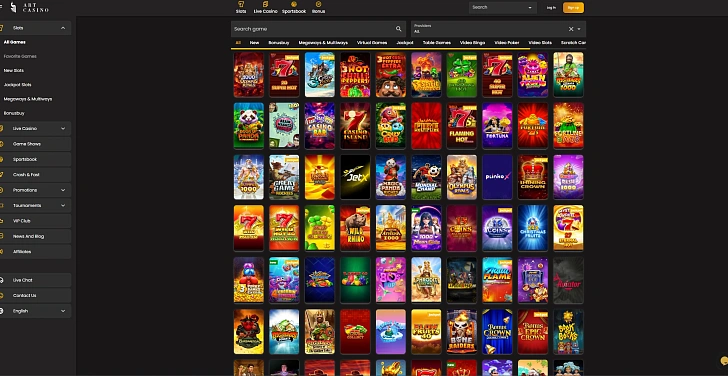
Task: Open Sportsbook in the sidebar
Action: [35, 159]
